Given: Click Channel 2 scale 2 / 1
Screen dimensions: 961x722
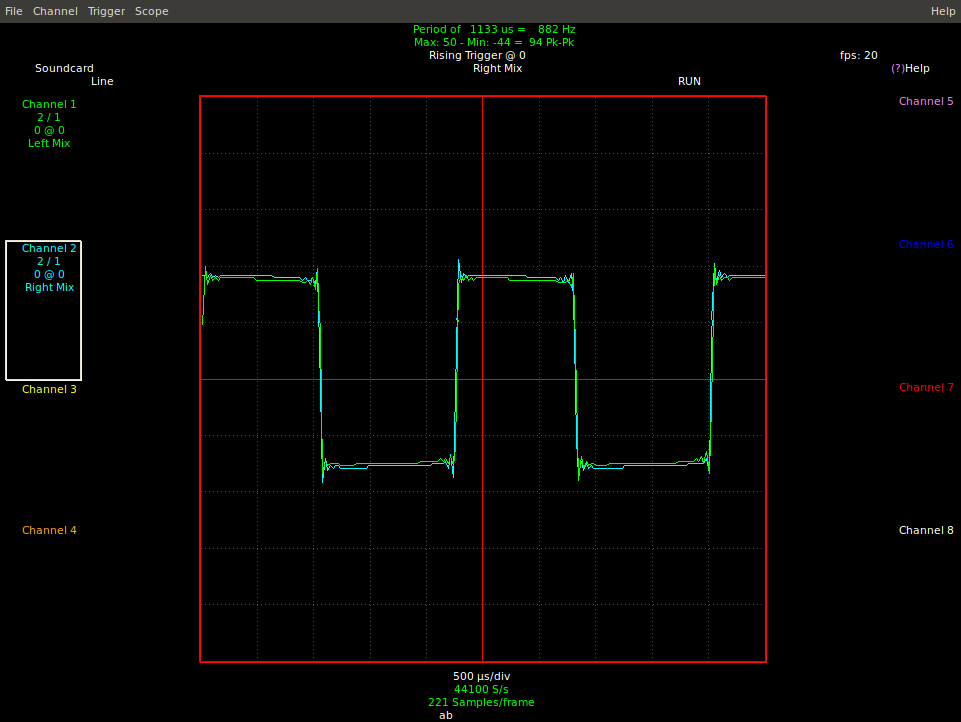Looking at the screenshot, I should 49,261.
